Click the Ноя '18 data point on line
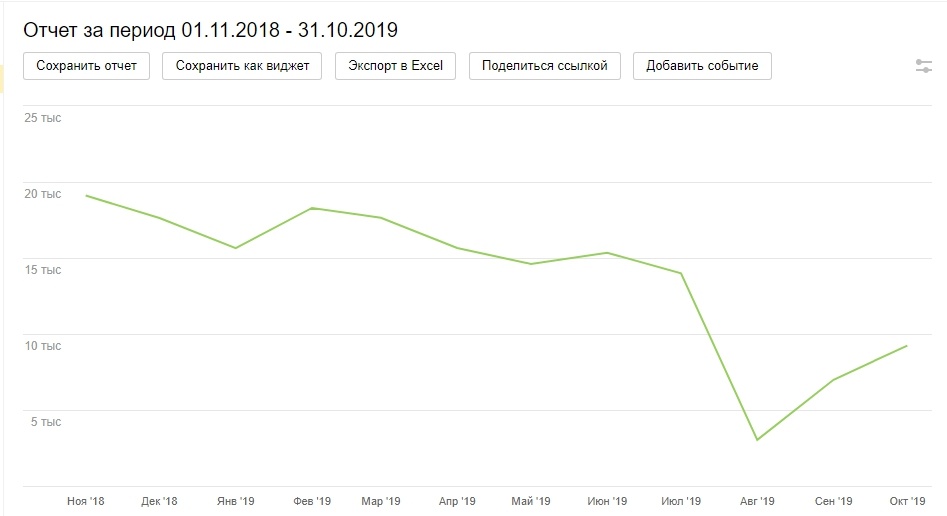Image resolution: width=947 pixels, height=516 pixels. [x=86, y=195]
